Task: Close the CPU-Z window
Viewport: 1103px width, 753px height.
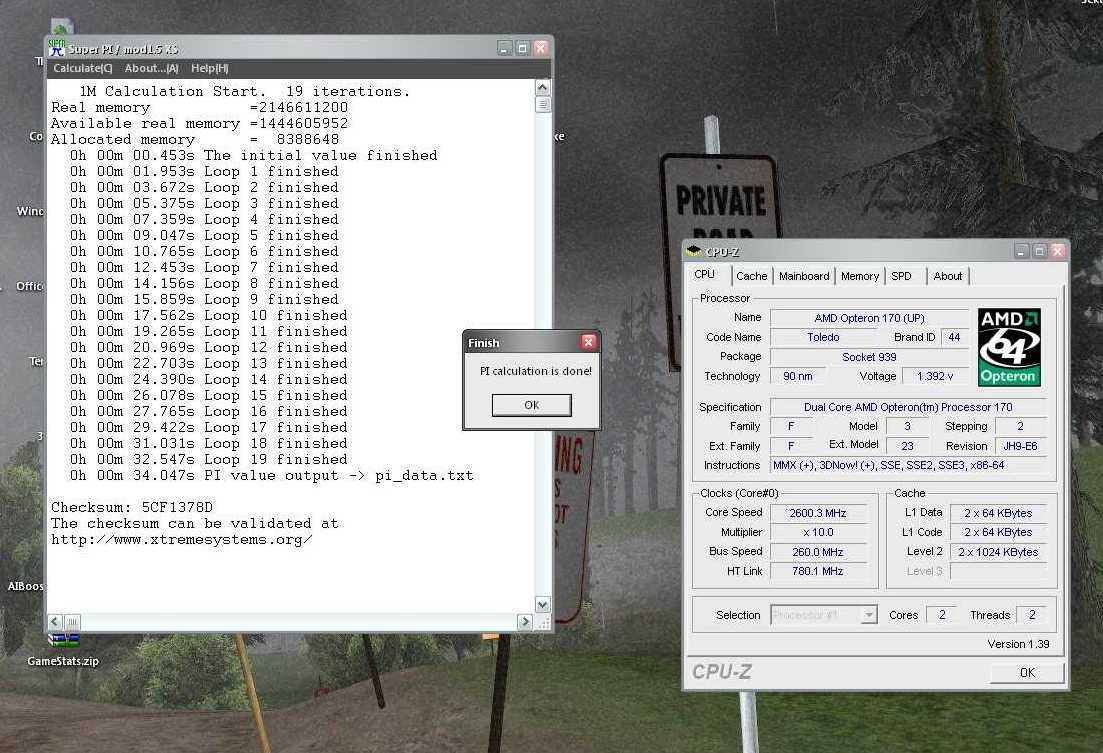Action: point(1057,251)
